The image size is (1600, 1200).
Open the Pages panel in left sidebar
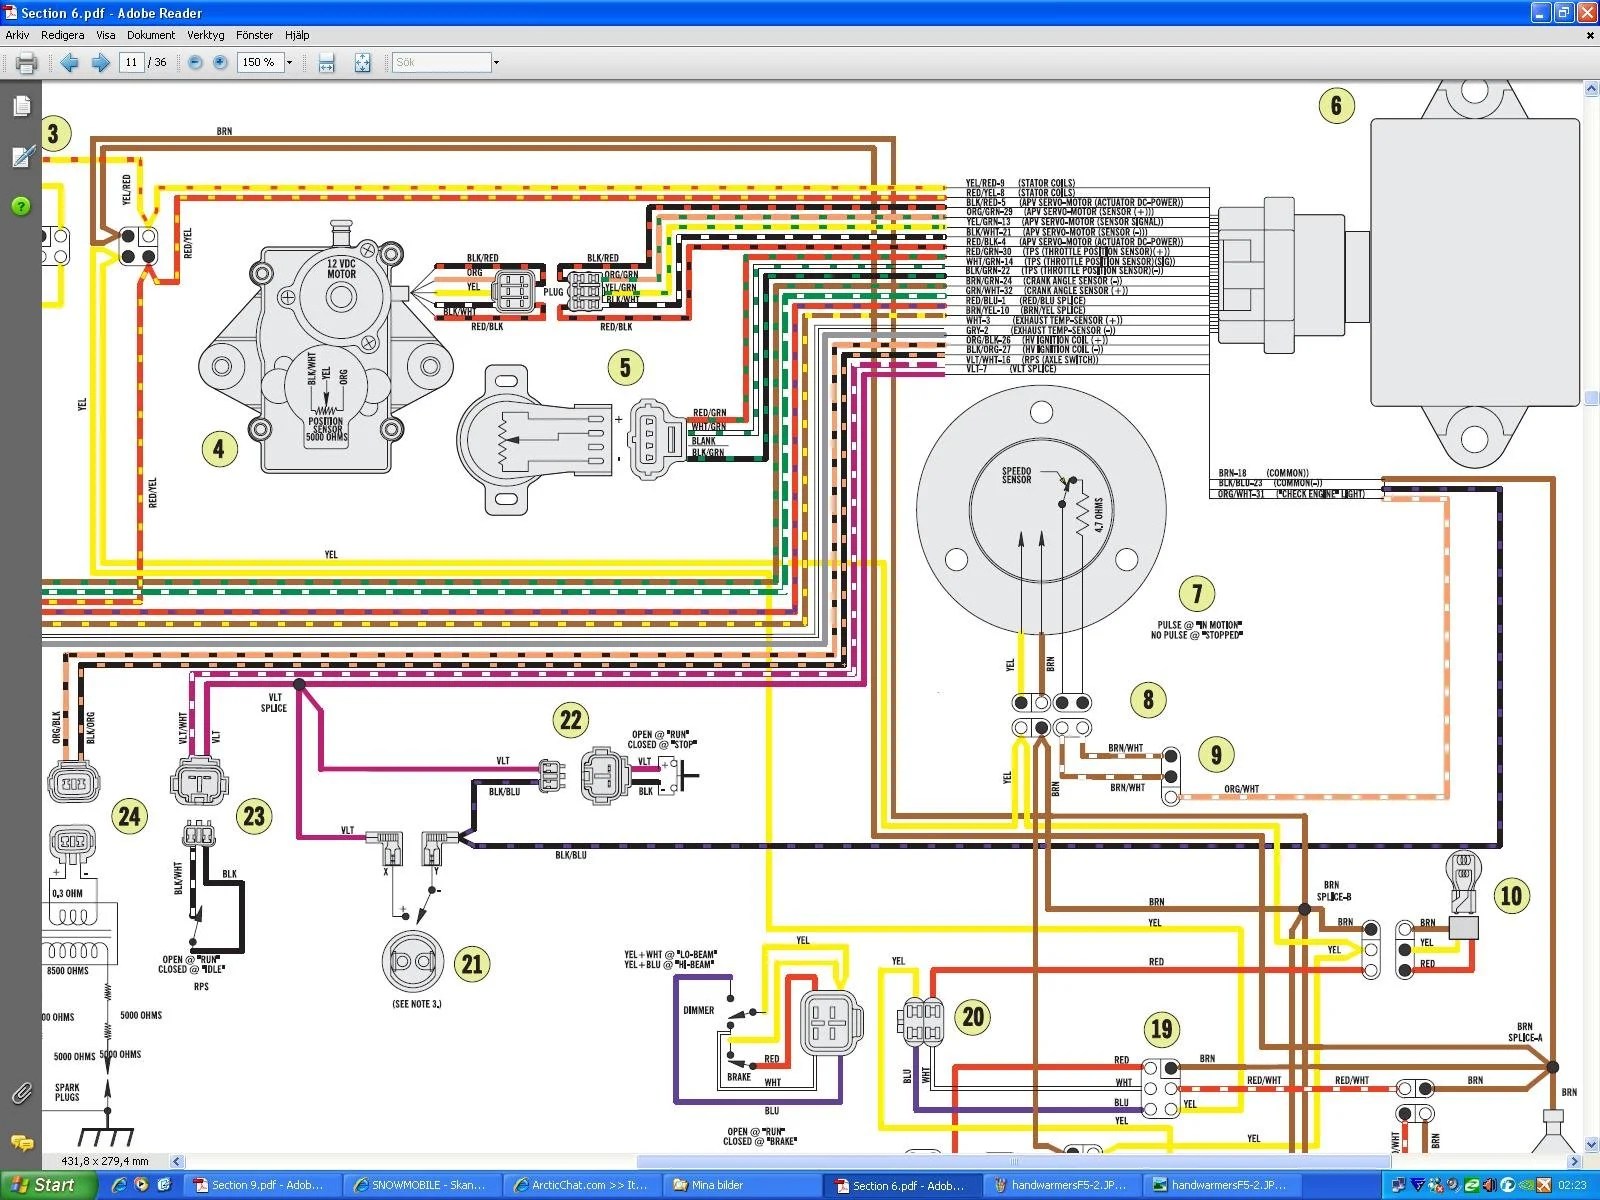[x=21, y=106]
